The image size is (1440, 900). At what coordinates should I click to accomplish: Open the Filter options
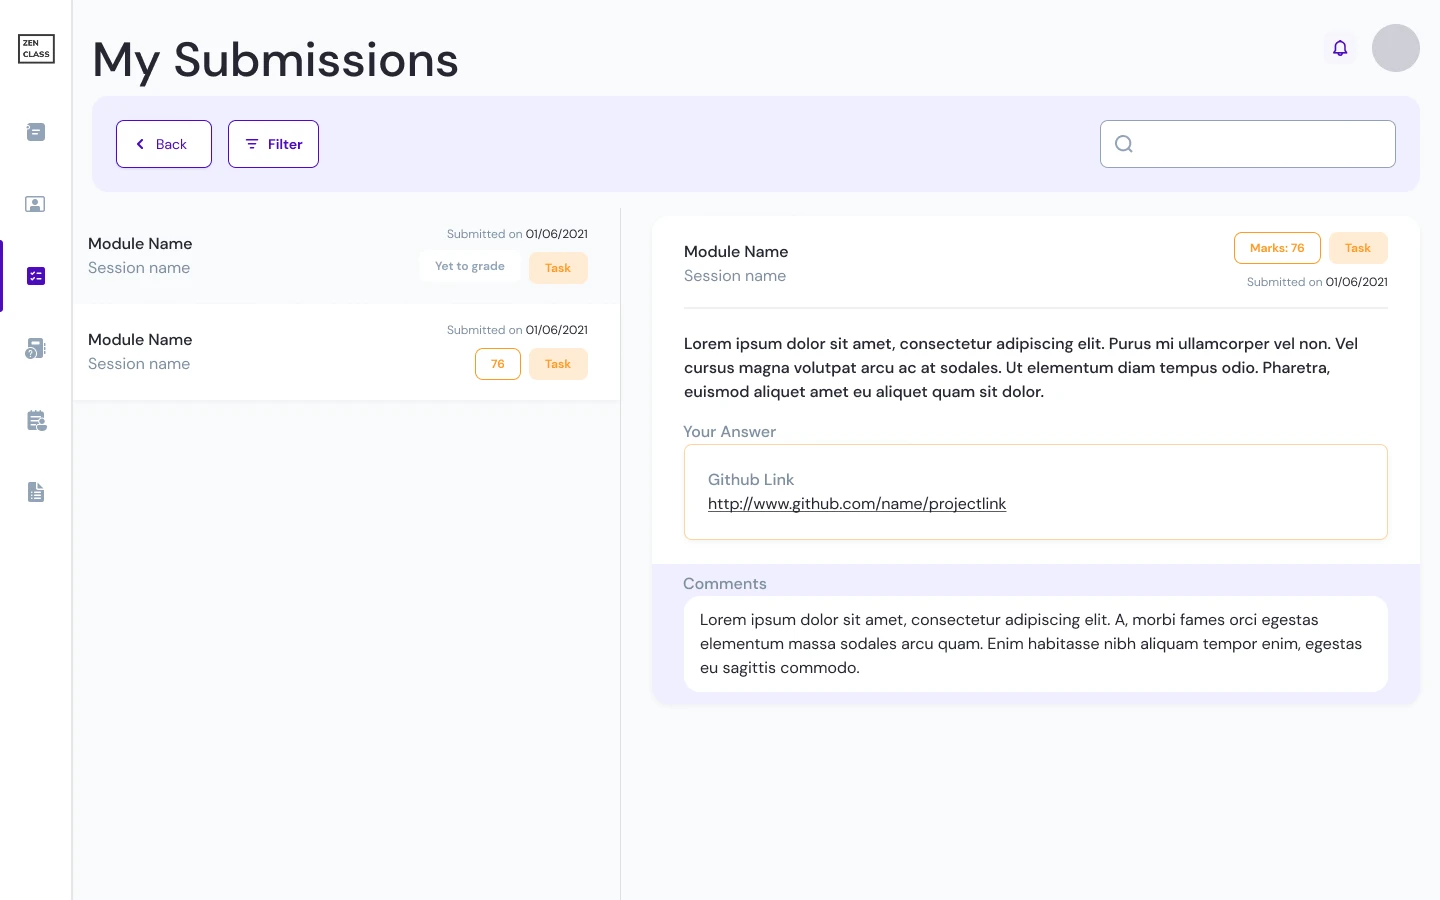click(x=273, y=144)
